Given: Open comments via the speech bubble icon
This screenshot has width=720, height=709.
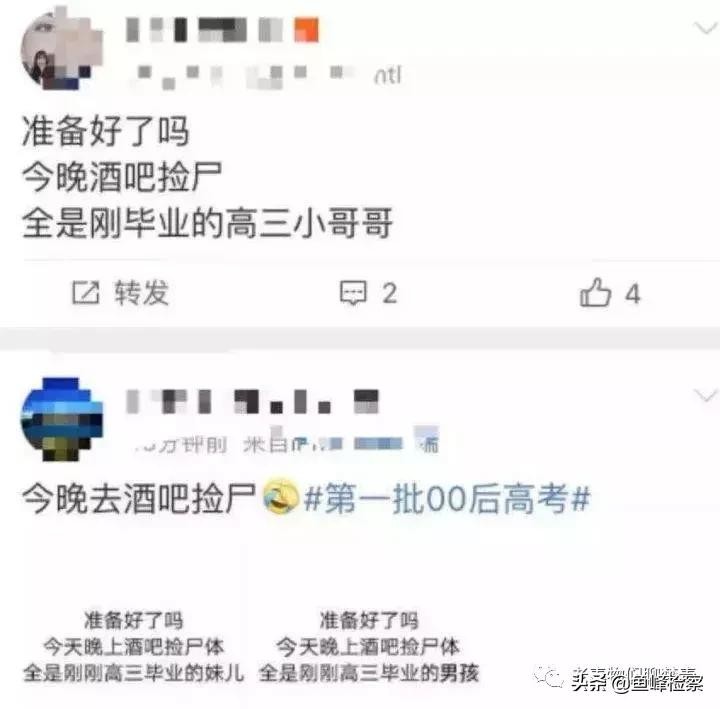Looking at the screenshot, I should (353, 293).
